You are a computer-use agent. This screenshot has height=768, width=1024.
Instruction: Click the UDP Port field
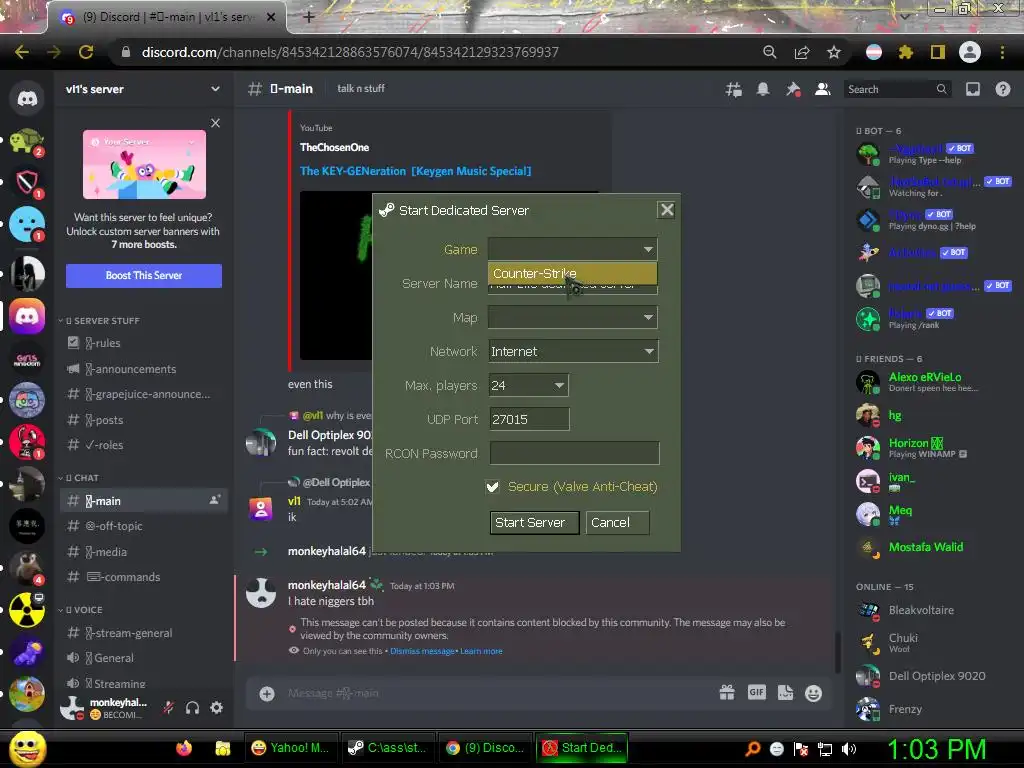click(529, 419)
